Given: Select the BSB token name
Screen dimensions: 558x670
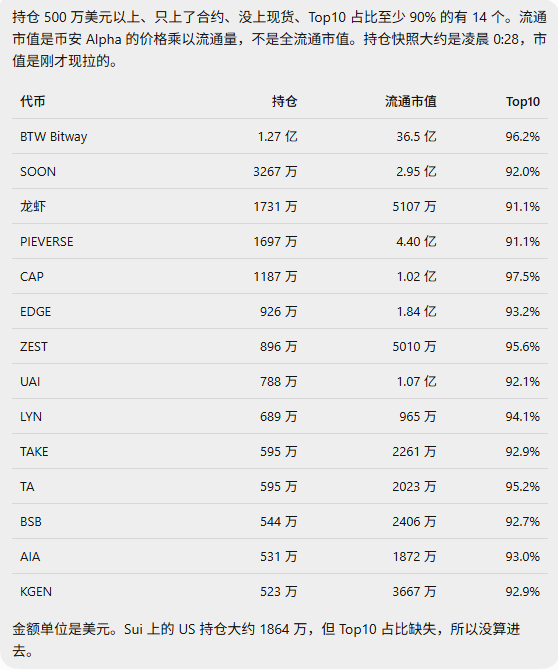Looking at the screenshot, I should pyautogui.click(x=31, y=522).
